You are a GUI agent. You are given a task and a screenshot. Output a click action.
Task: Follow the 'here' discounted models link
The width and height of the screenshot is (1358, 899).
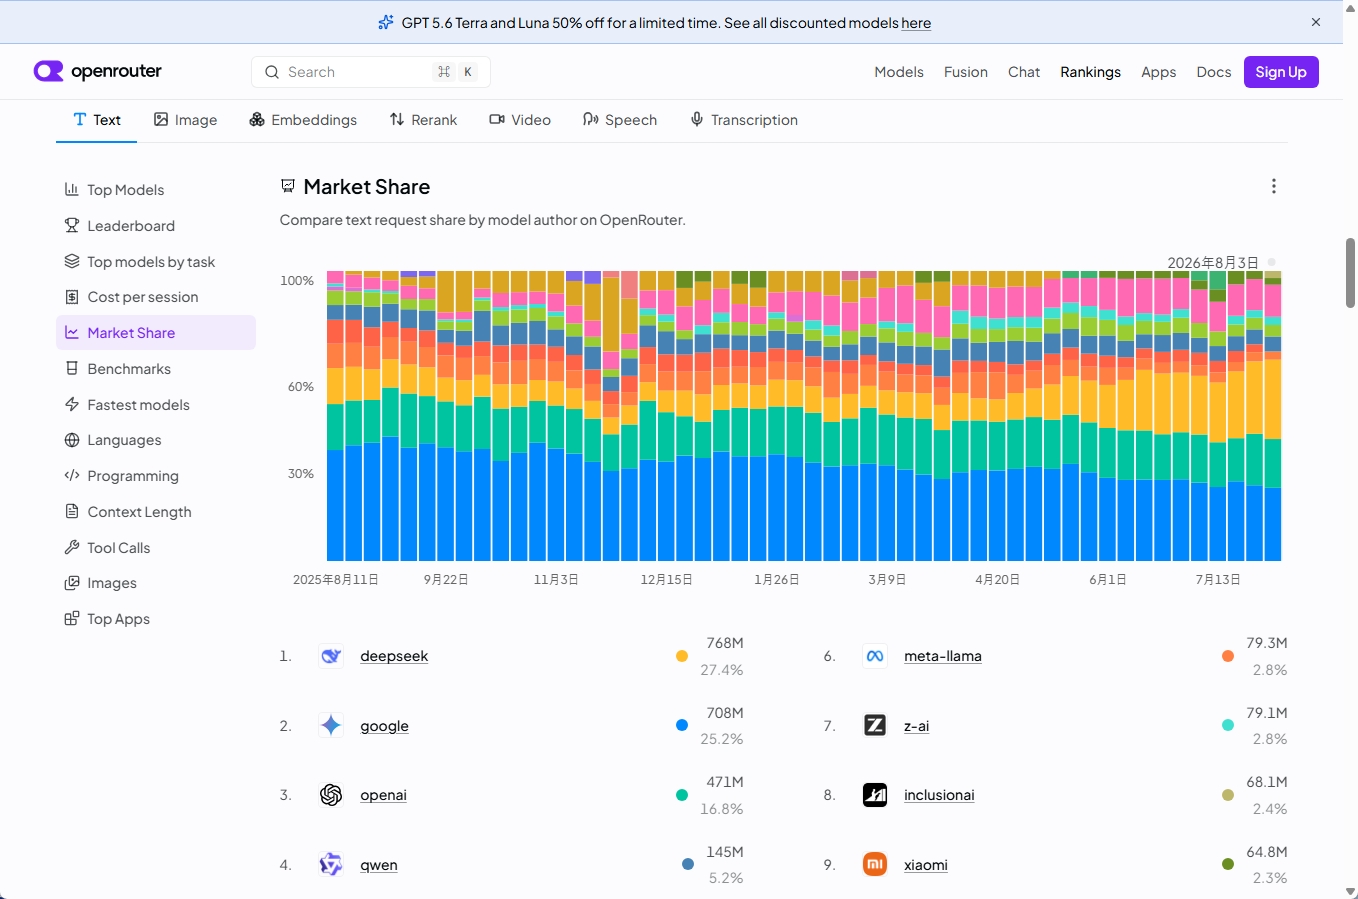pyautogui.click(x=916, y=23)
